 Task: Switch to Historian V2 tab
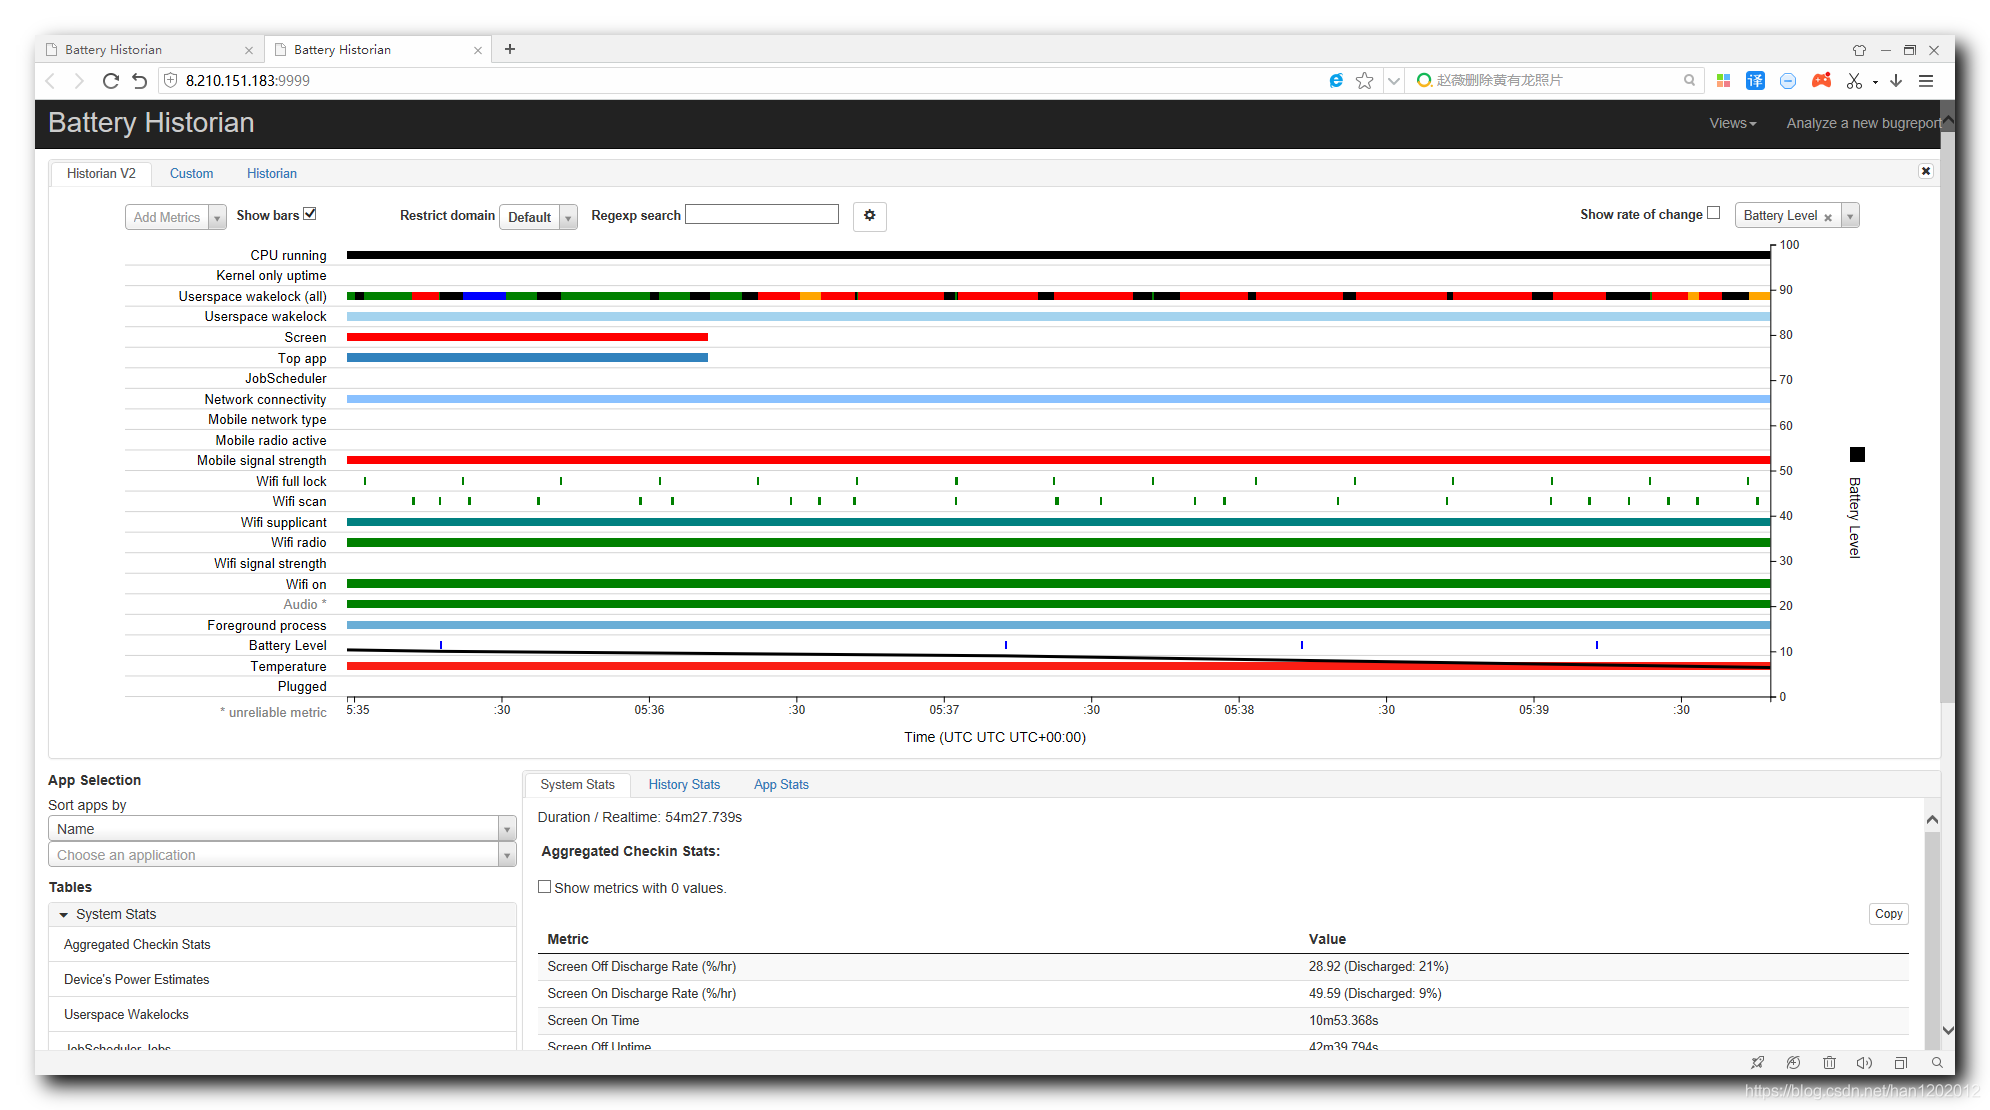pyautogui.click(x=101, y=173)
